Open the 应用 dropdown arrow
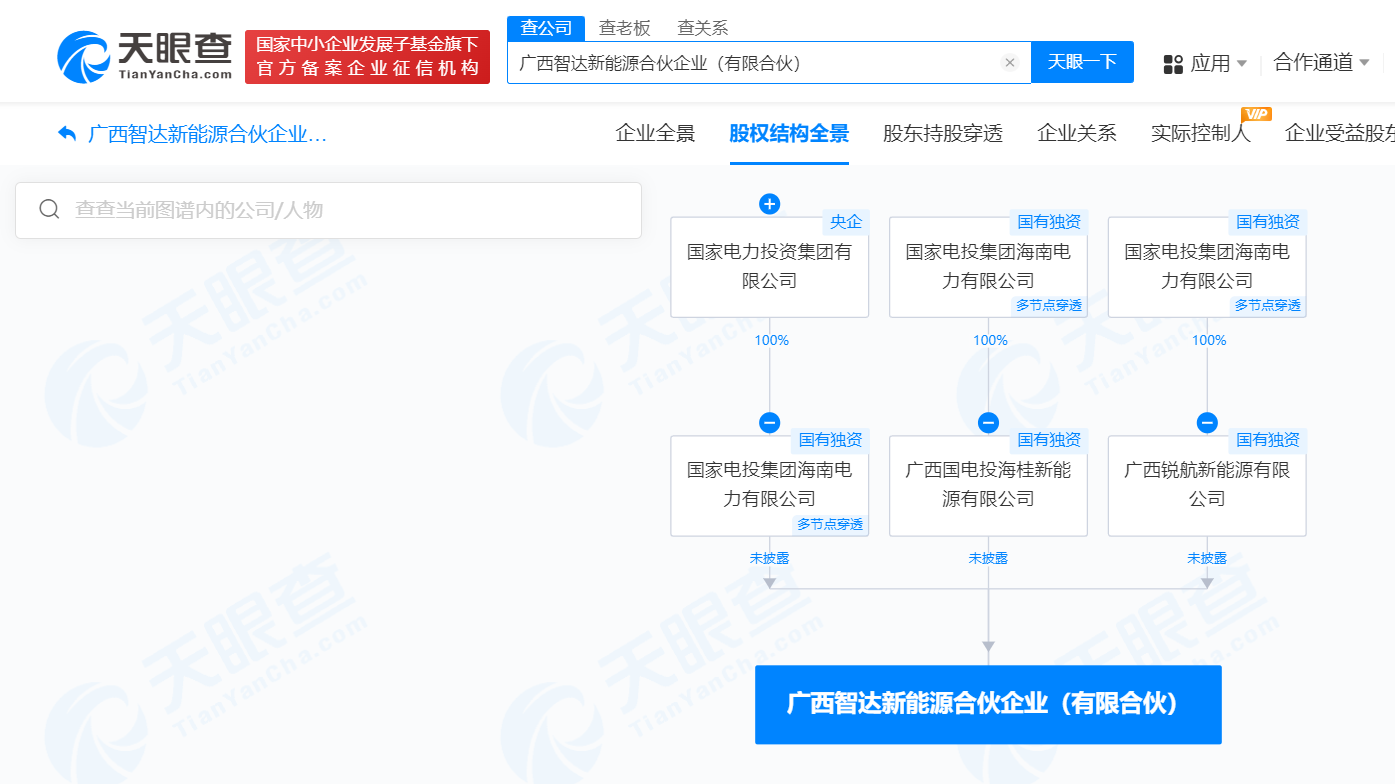This screenshot has height=784, width=1395. (x=1242, y=63)
